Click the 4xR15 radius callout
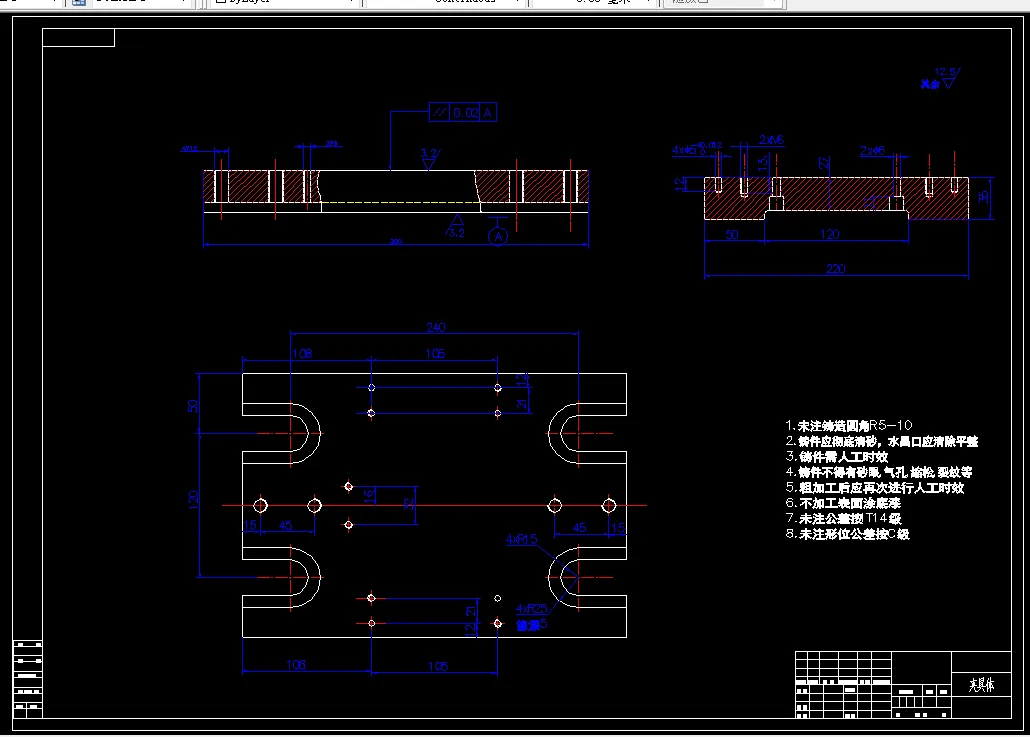 tap(522, 539)
